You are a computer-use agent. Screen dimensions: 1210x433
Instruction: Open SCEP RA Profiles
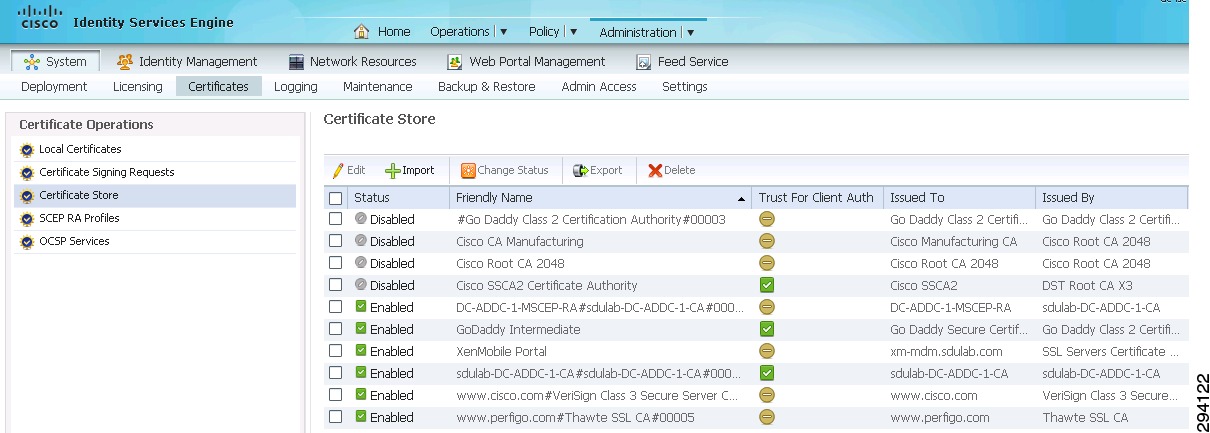pyautogui.click(x=79, y=219)
